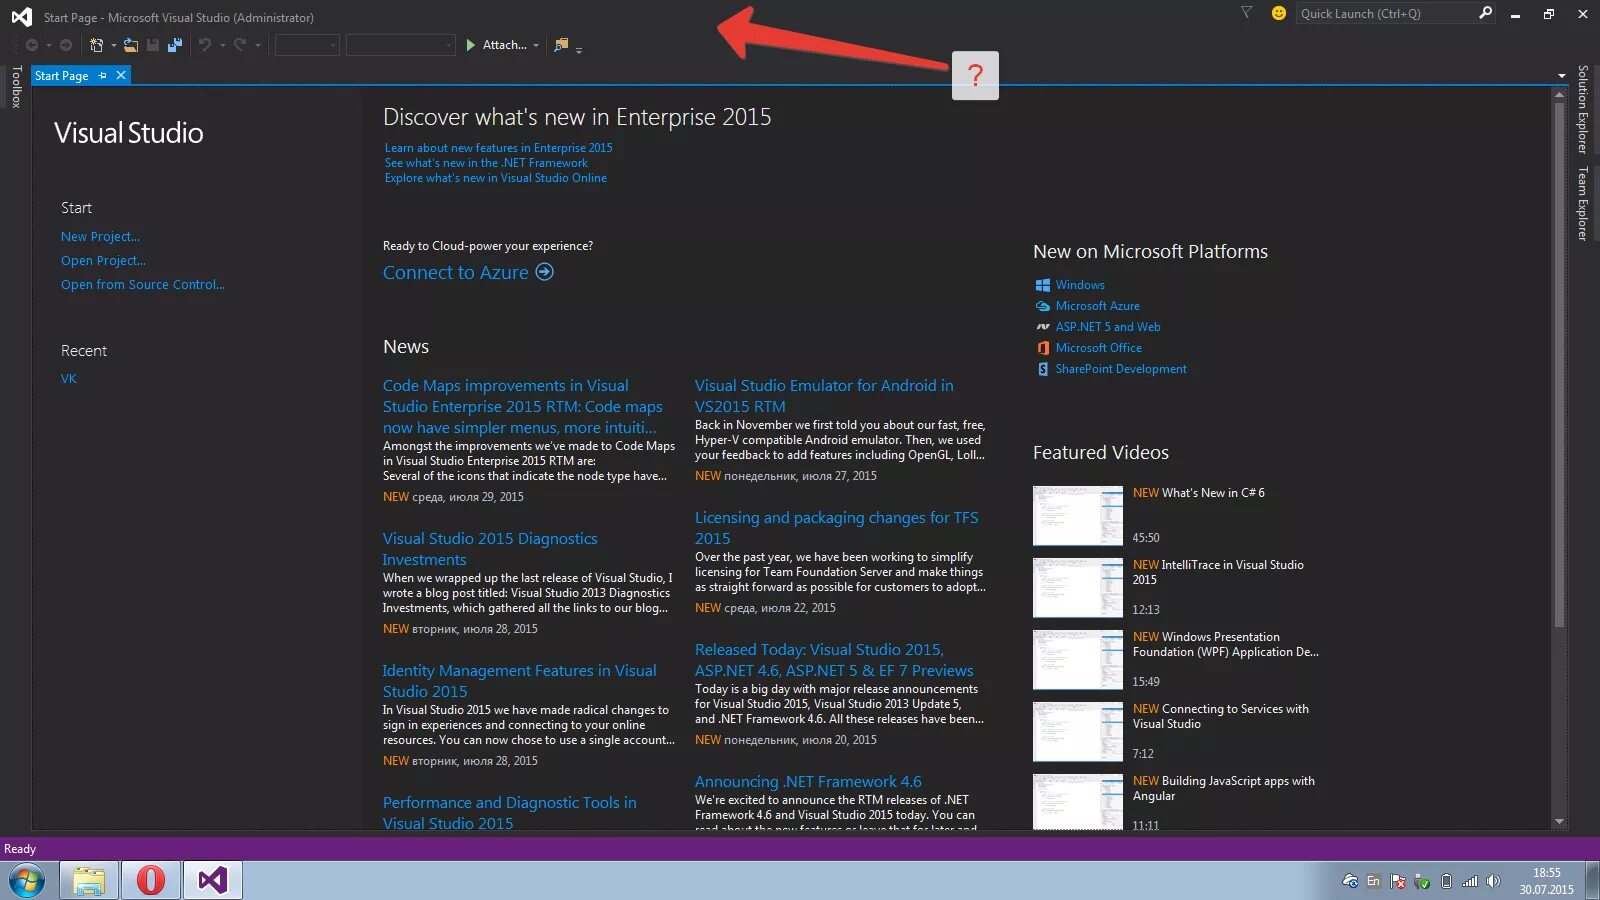Click the Visual Studio logo in title bar
This screenshot has height=900, width=1600.
coord(21,17)
